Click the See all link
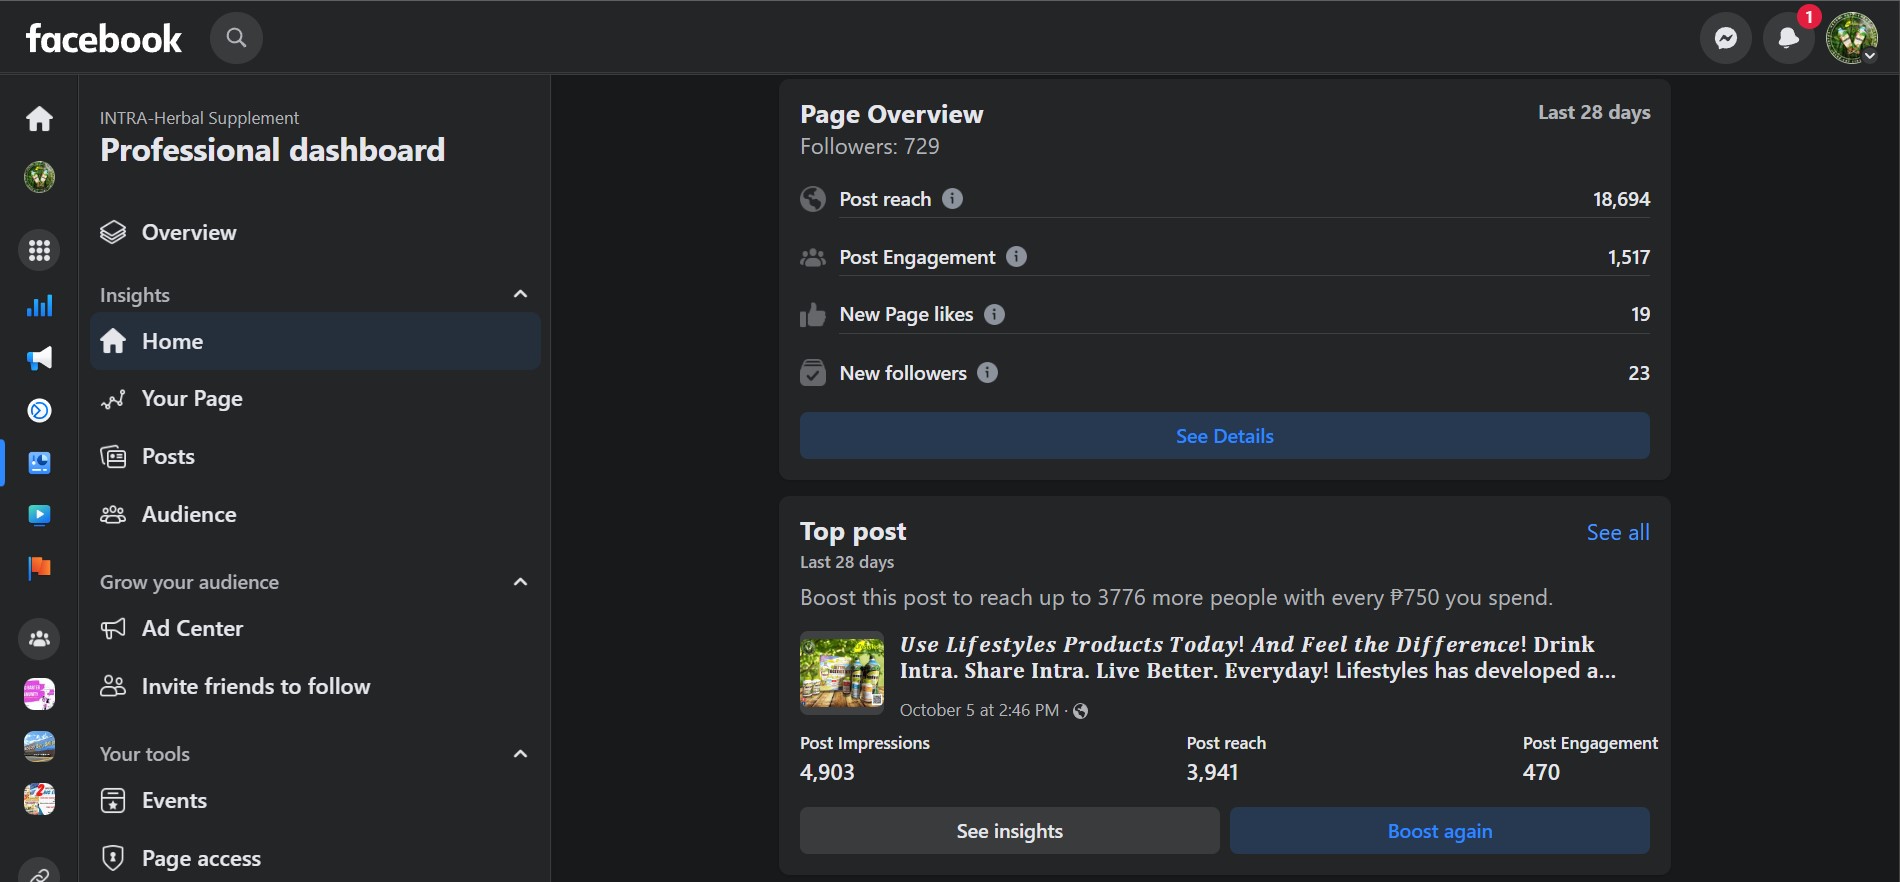The height and width of the screenshot is (882, 1900). [1618, 532]
